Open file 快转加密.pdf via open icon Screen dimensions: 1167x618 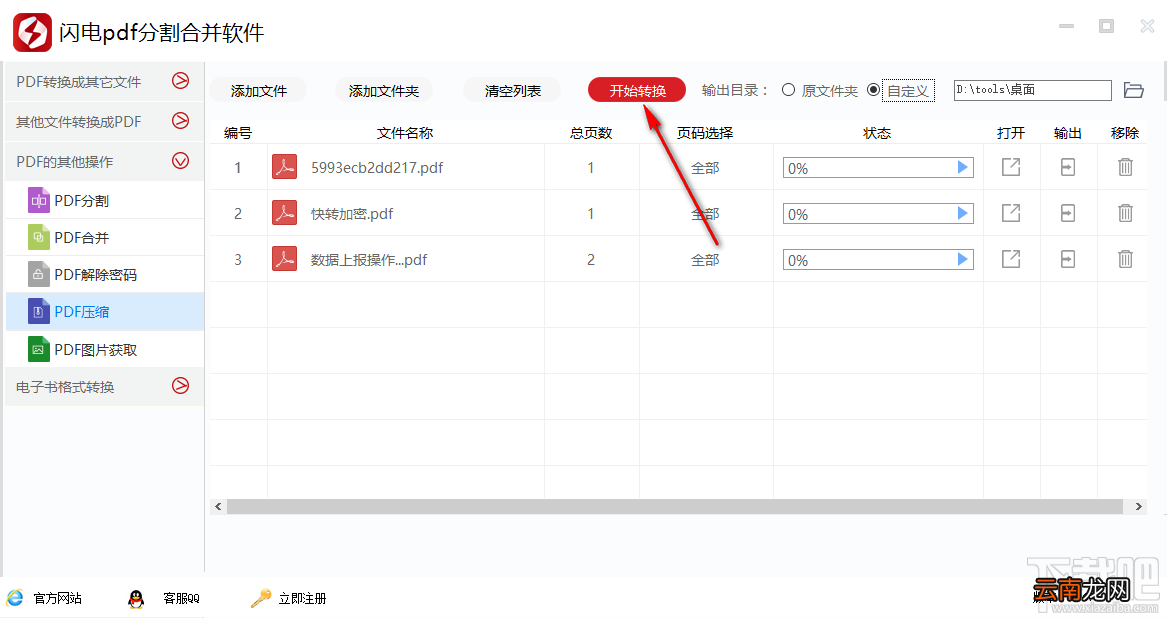[1011, 214]
